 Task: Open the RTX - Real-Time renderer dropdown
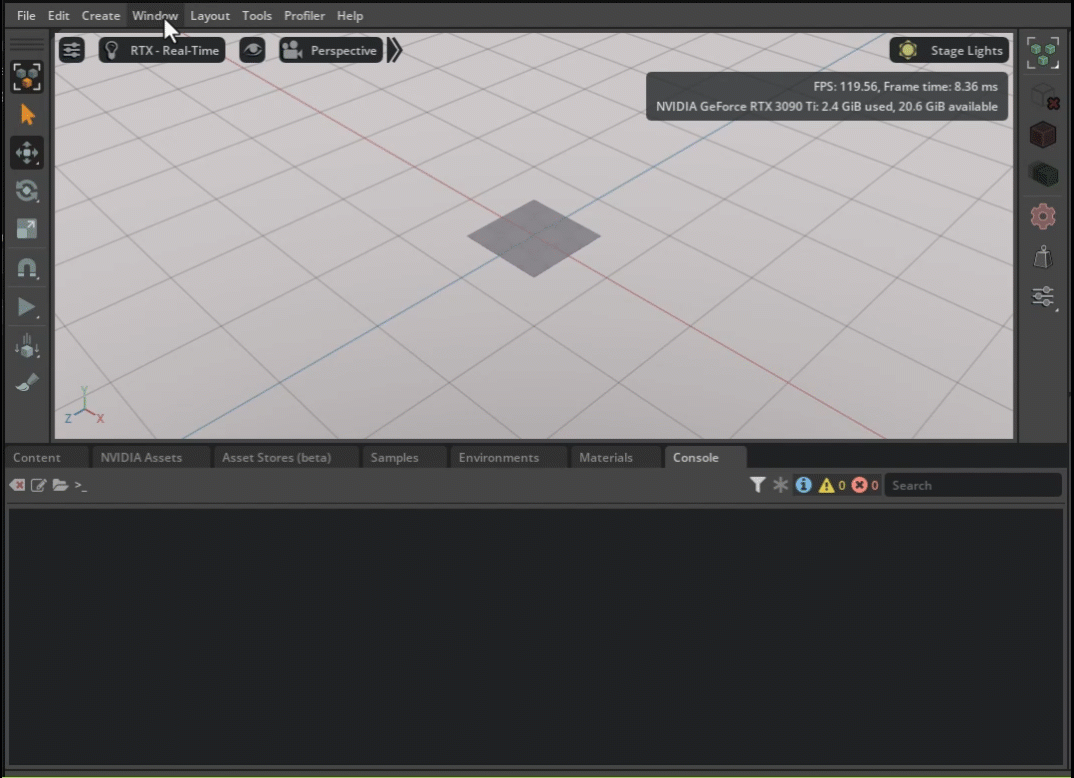(x=162, y=50)
